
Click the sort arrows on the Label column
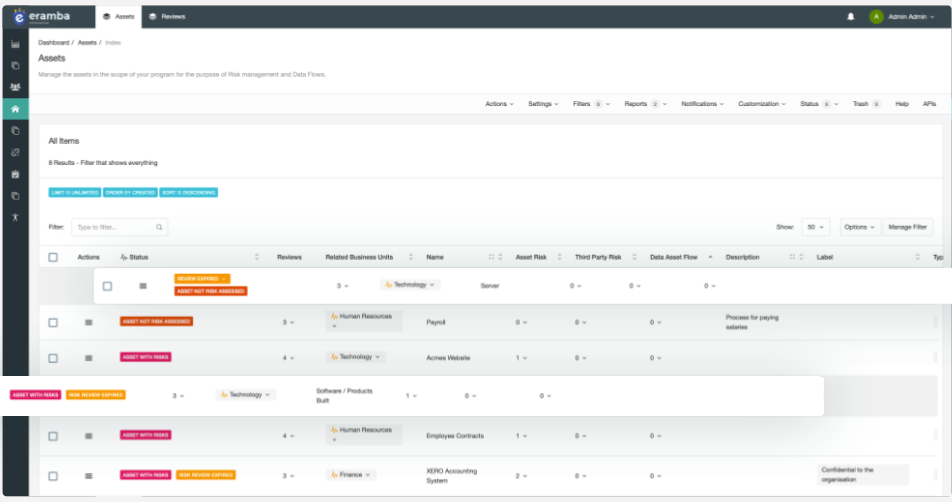(x=917, y=257)
